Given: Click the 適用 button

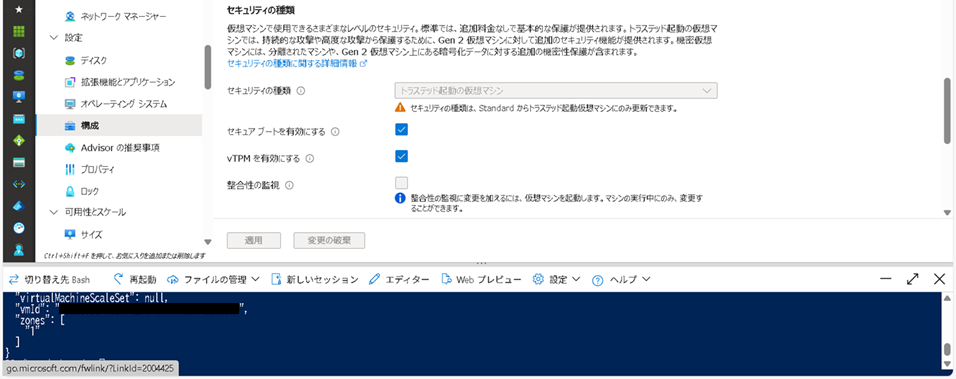Looking at the screenshot, I should pos(254,240).
